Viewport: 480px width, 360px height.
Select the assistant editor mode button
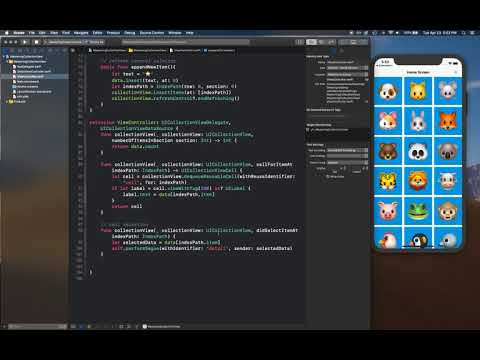(x=321, y=42)
